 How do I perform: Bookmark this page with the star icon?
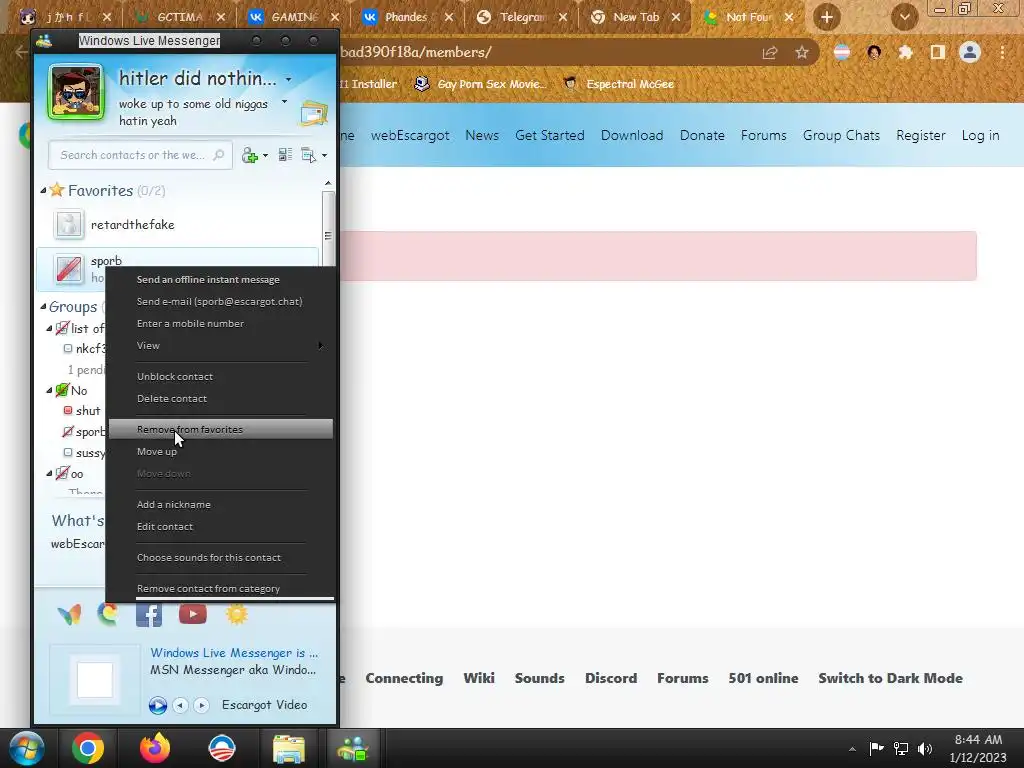802,52
